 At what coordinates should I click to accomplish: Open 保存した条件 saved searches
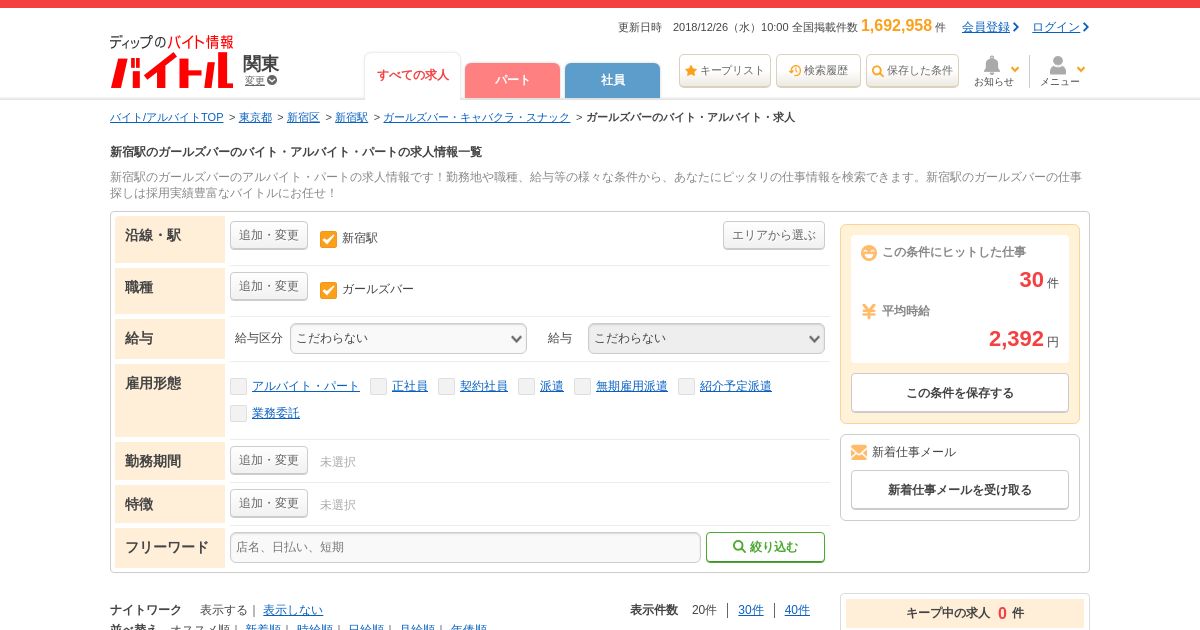pos(912,71)
